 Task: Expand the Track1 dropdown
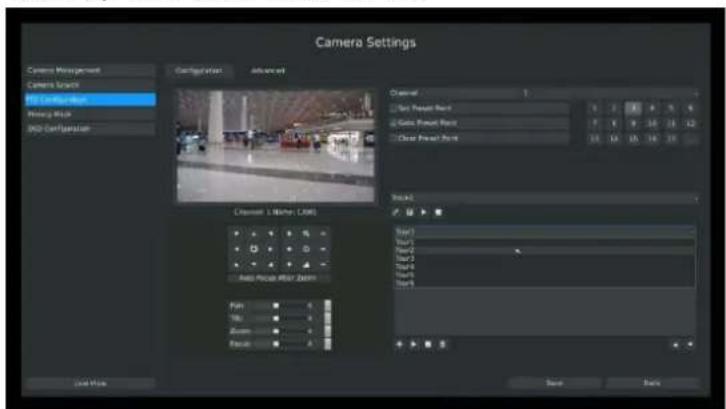[x=543, y=198]
